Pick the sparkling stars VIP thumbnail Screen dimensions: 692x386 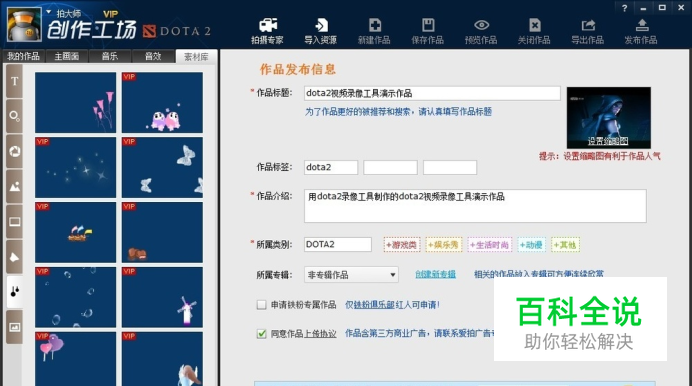click(x=75, y=167)
